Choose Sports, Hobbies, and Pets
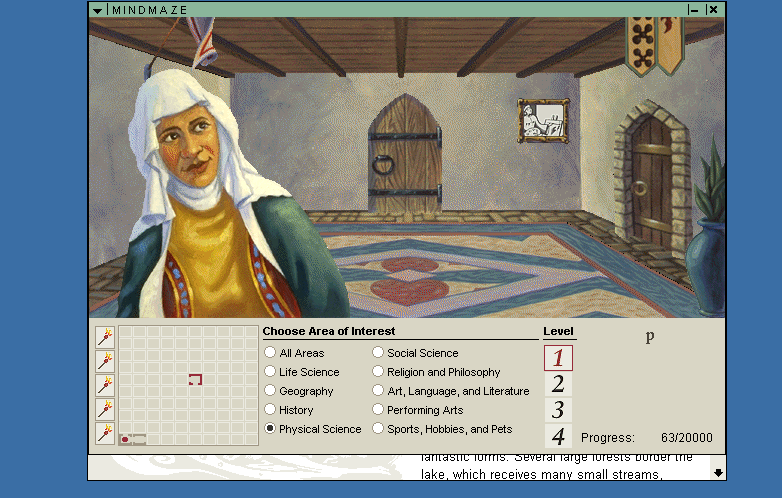The width and height of the screenshot is (782, 498). [378, 428]
